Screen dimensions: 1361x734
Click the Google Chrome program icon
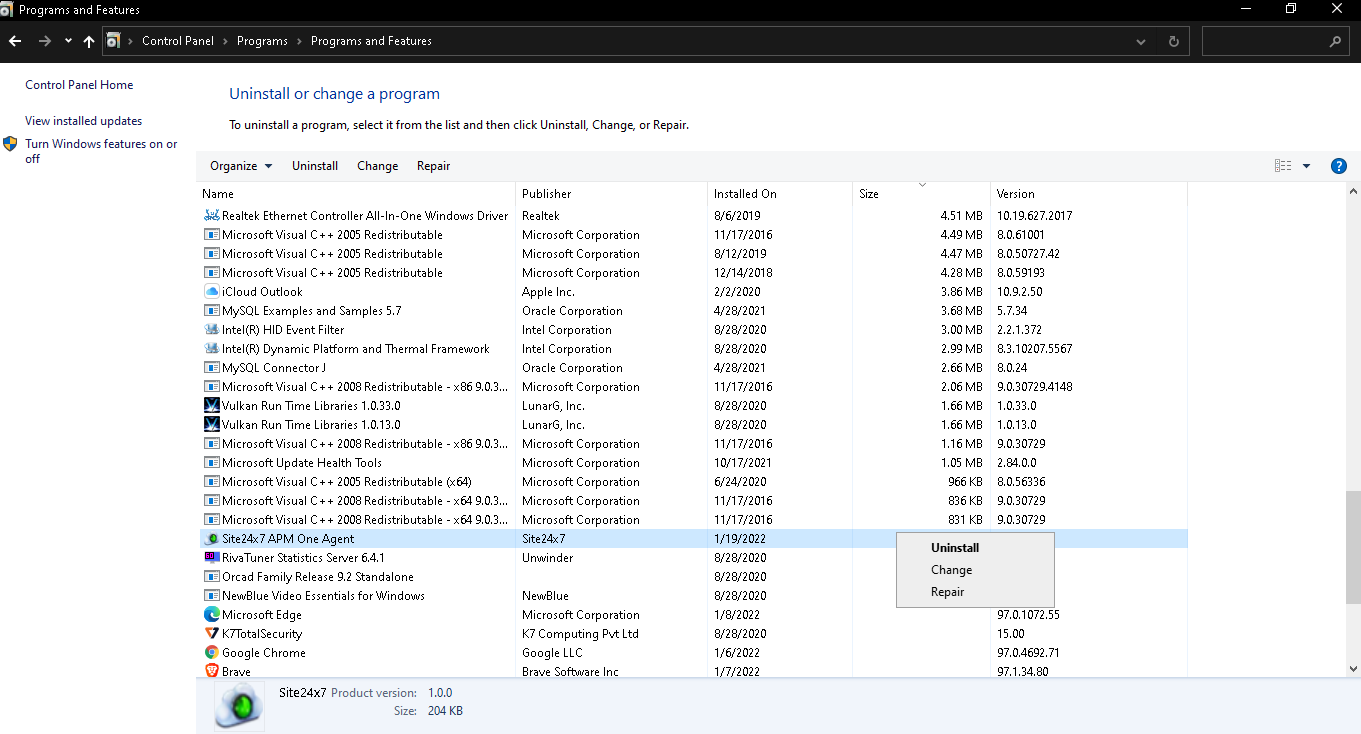[x=211, y=652]
